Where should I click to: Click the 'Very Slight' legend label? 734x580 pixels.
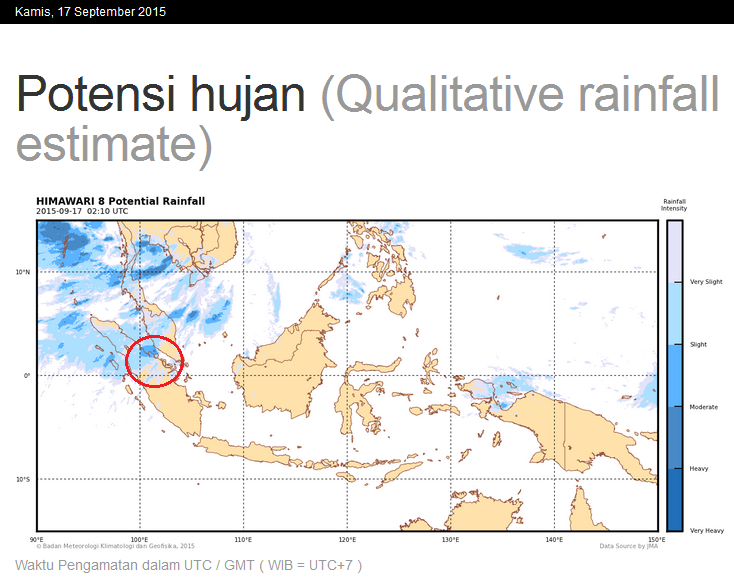(706, 282)
